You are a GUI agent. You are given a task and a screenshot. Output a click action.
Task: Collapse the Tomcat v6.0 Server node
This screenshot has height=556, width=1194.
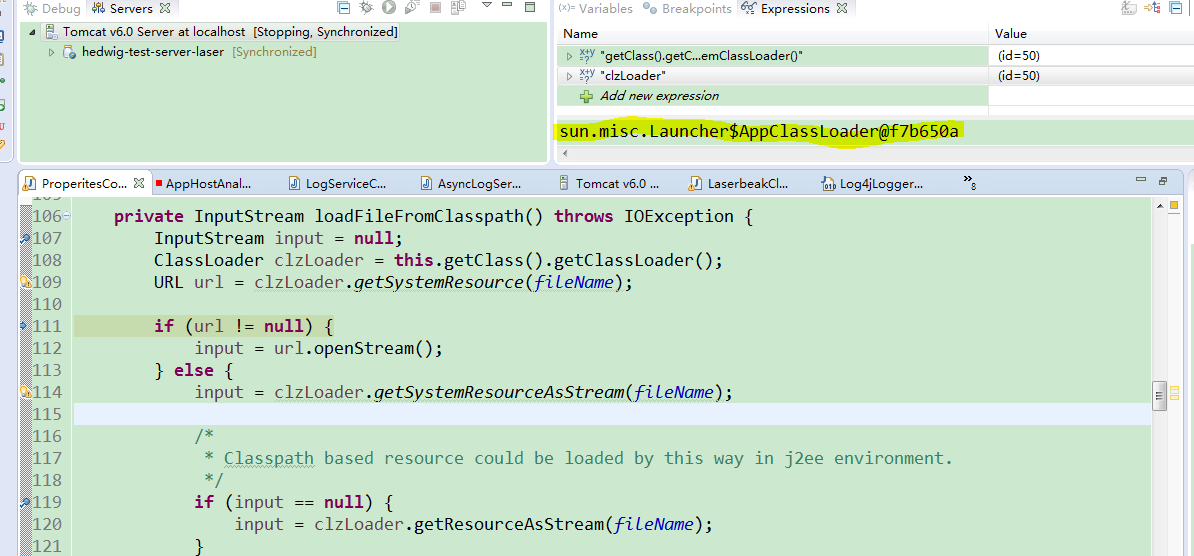[32, 32]
